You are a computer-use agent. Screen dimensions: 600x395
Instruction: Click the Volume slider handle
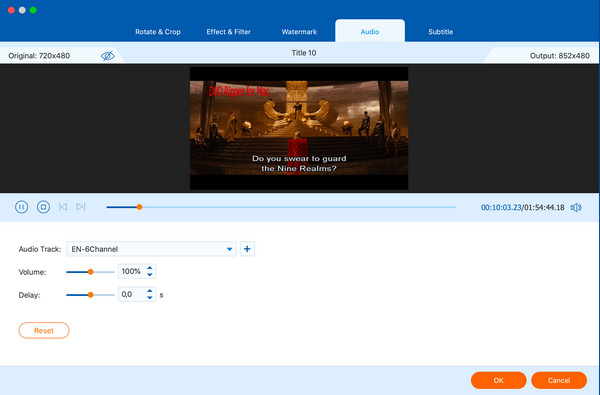coord(91,272)
